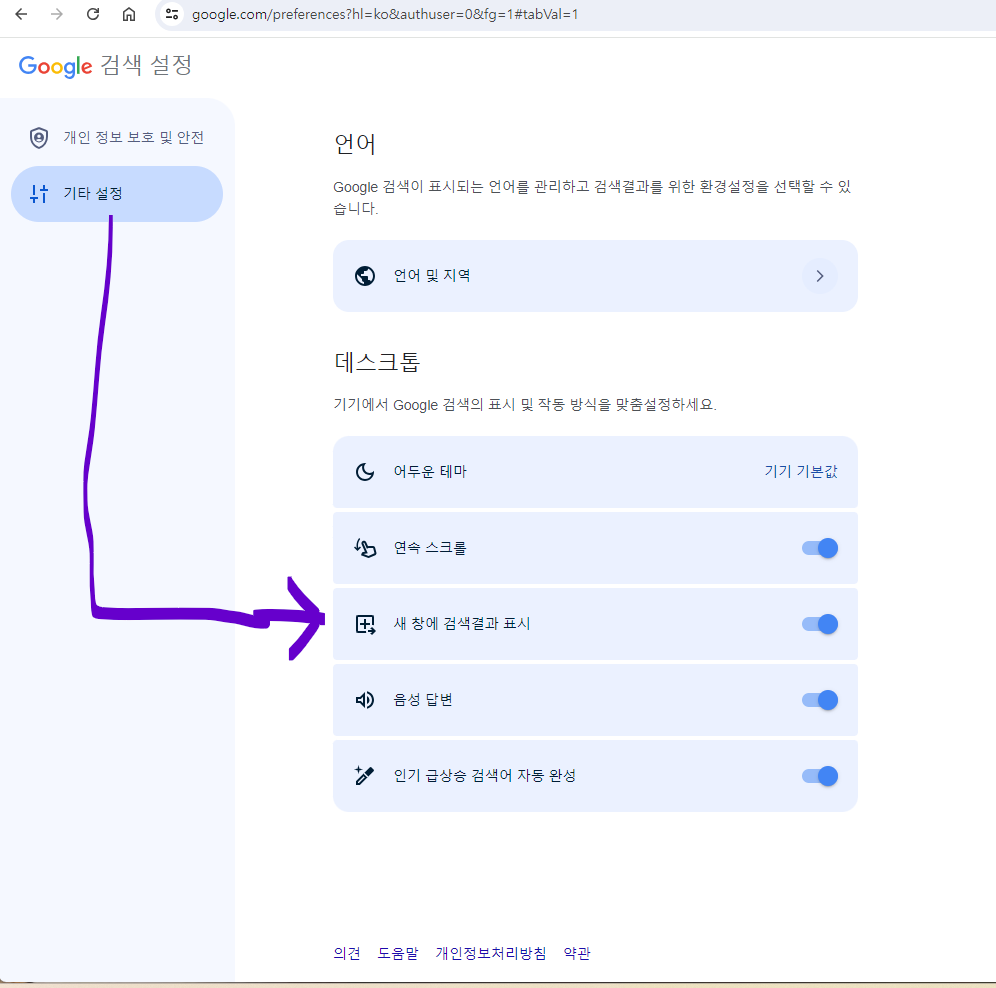Click the shield icon for 개인 정보 보호
The image size is (996, 988).
[39, 138]
